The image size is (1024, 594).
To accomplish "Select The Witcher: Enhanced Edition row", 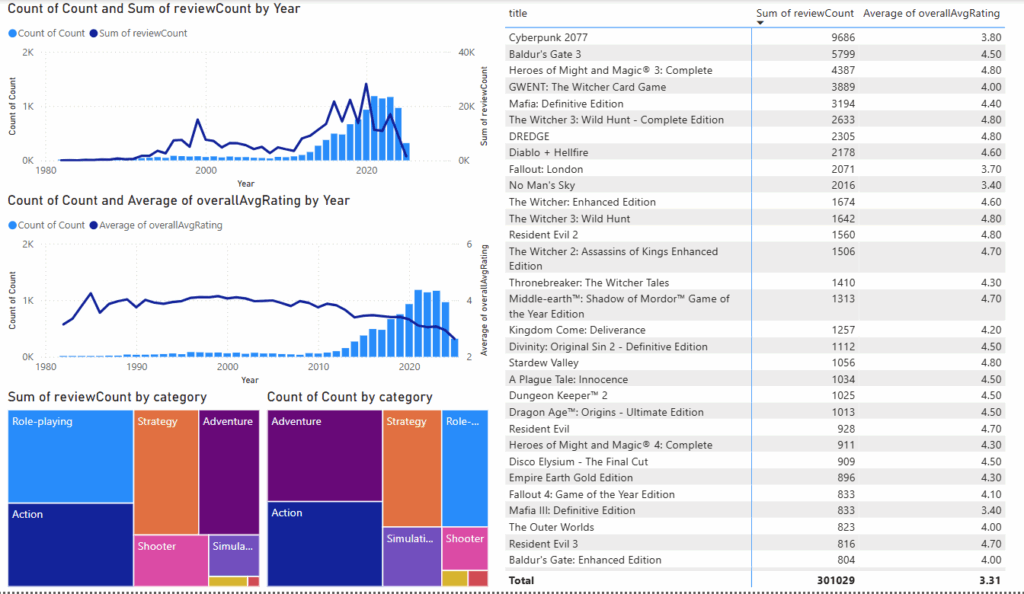I will (x=754, y=202).
